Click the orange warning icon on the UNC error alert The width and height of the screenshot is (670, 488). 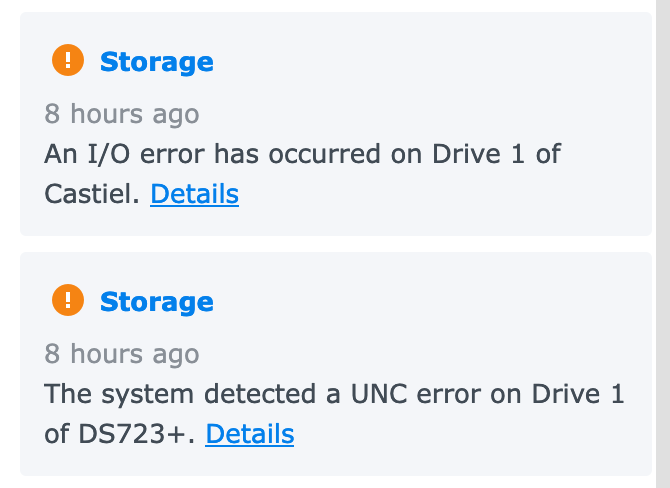pyautogui.click(x=68, y=300)
